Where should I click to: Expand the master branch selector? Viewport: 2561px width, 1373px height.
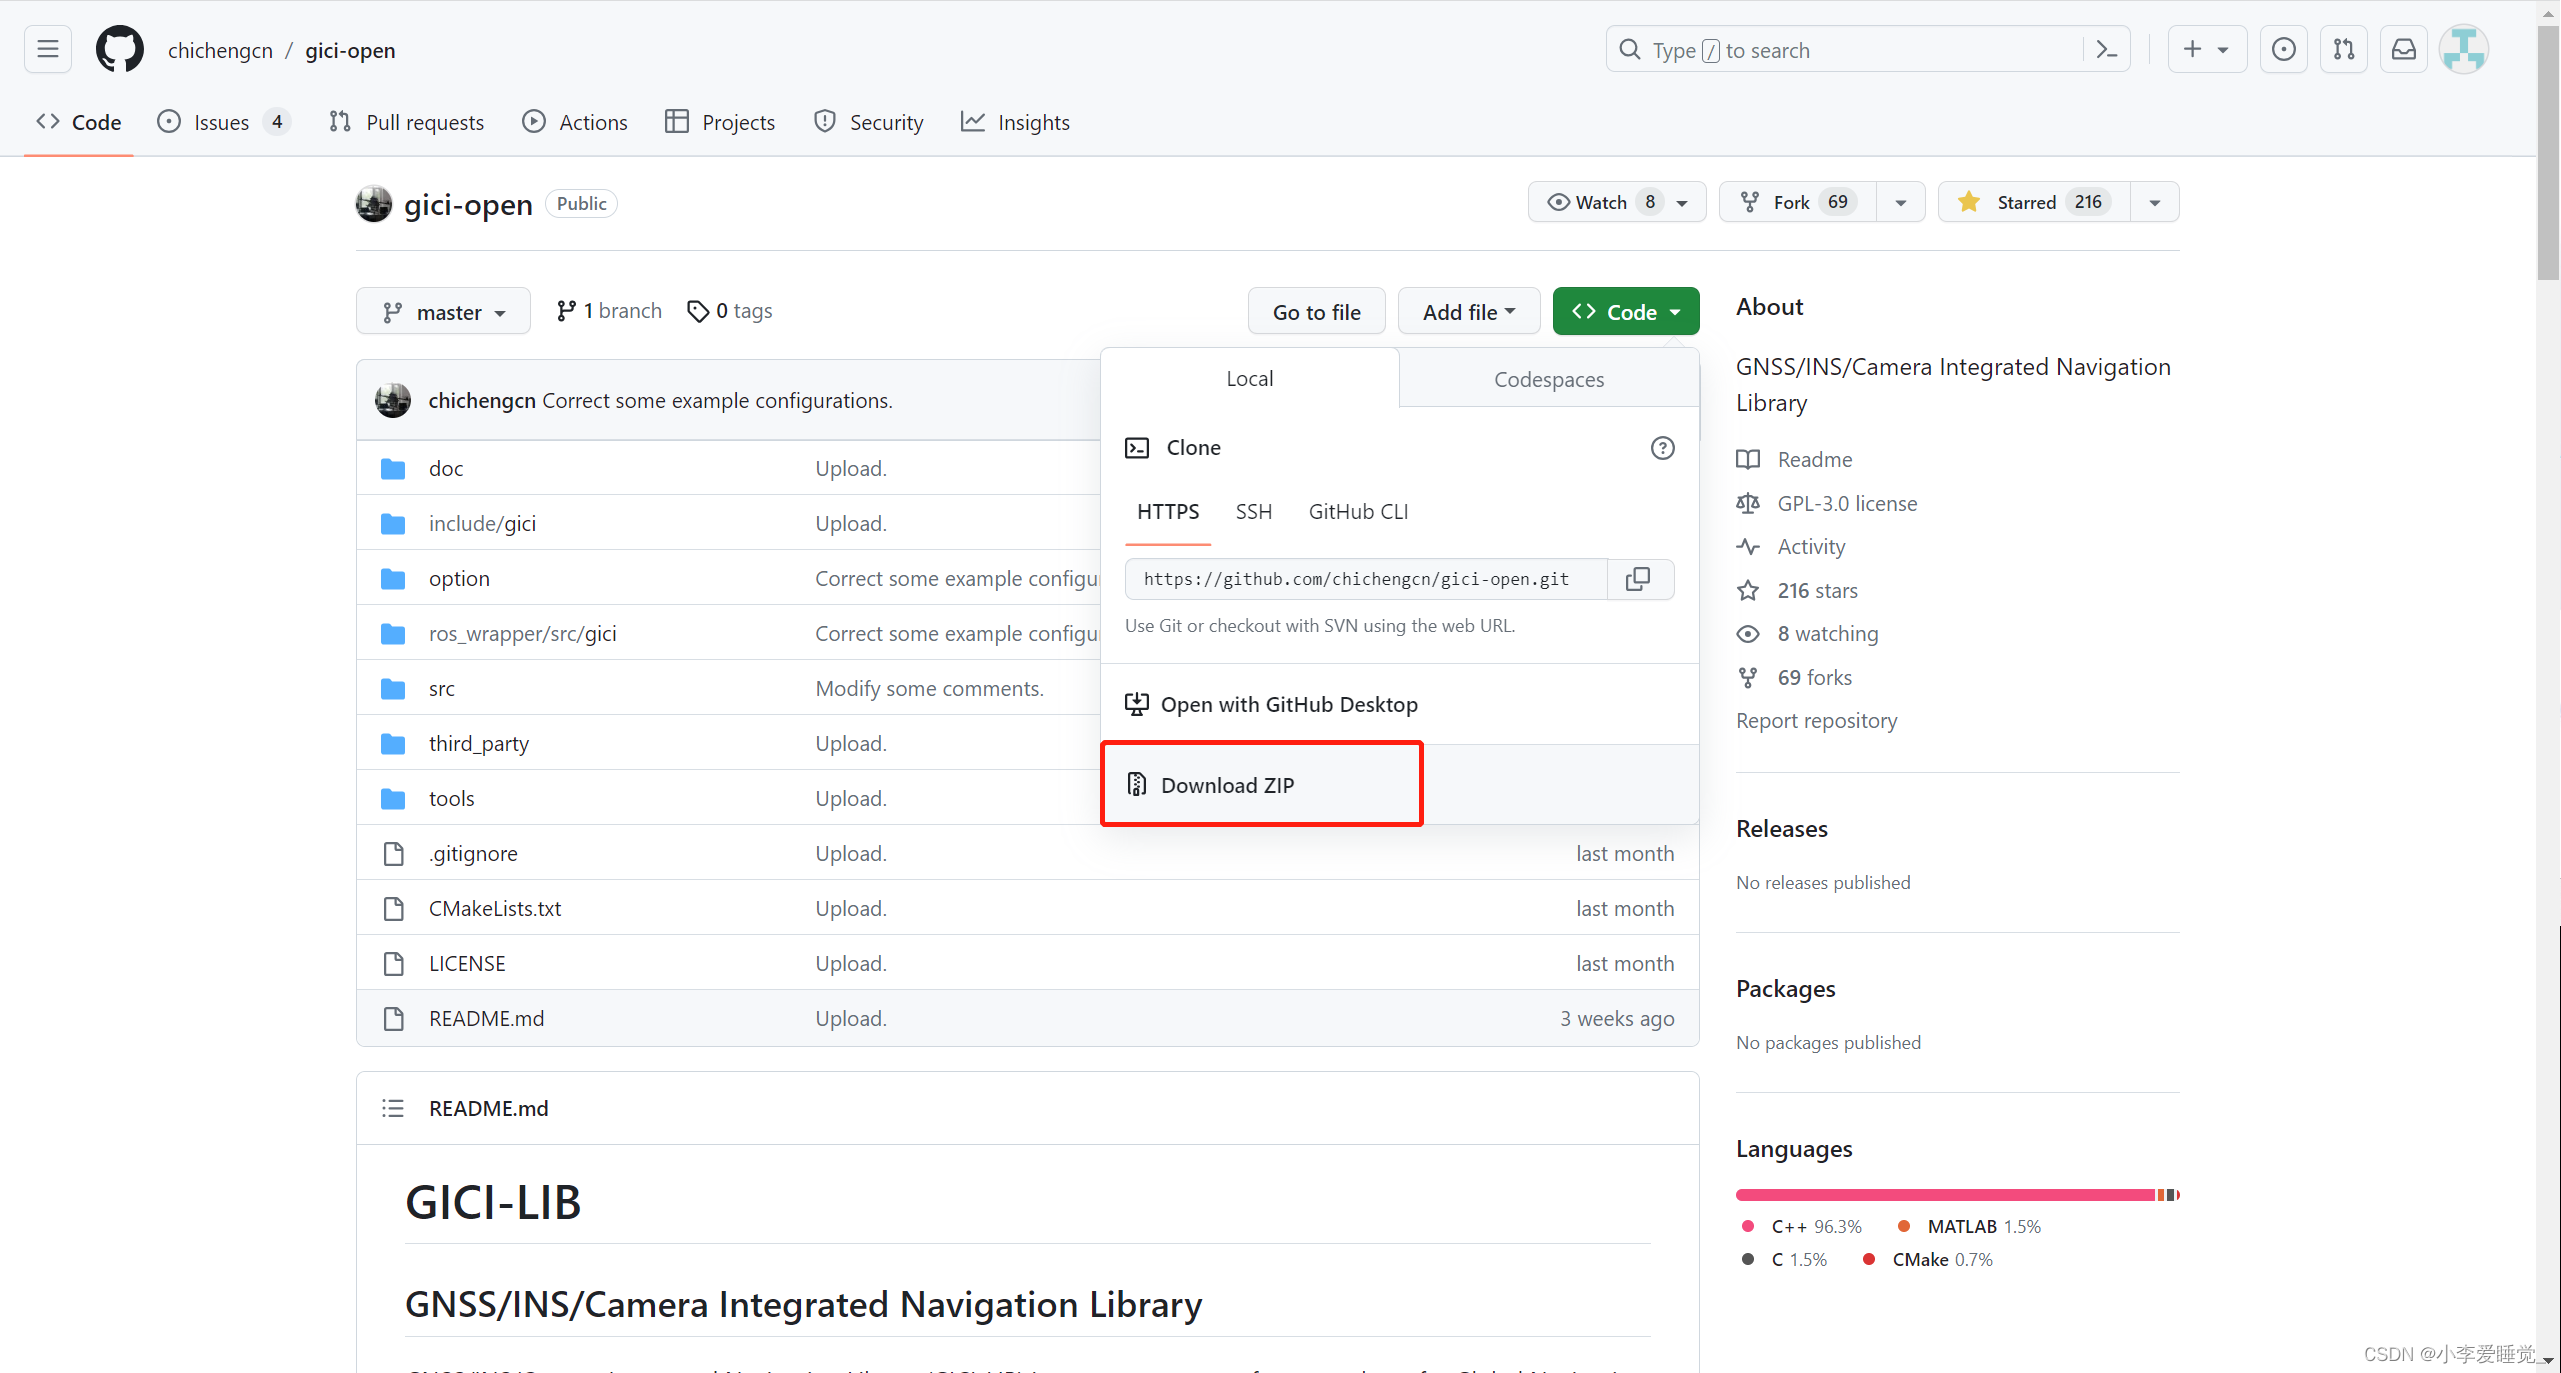pyautogui.click(x=443, y=311)
